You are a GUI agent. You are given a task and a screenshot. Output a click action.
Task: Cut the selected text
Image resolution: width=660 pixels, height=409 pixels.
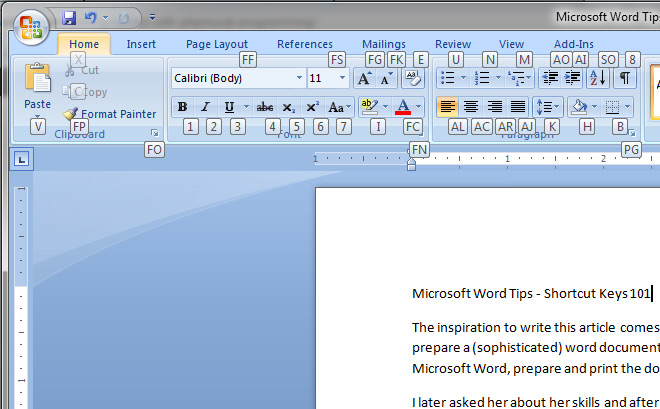[82, 70]
